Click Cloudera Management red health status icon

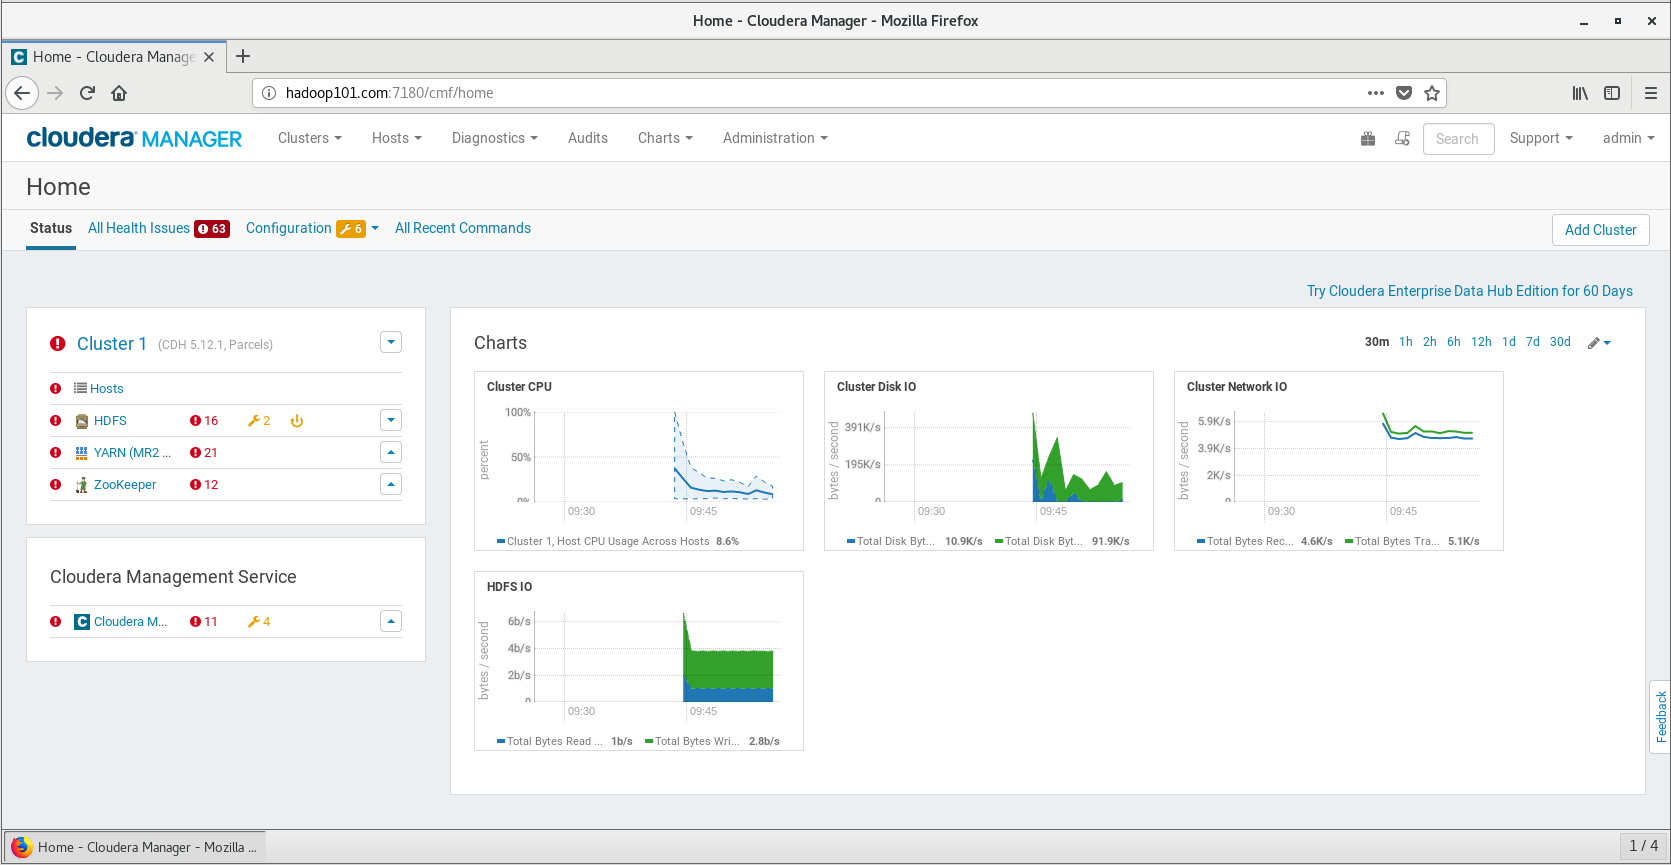tap(55, 622)
